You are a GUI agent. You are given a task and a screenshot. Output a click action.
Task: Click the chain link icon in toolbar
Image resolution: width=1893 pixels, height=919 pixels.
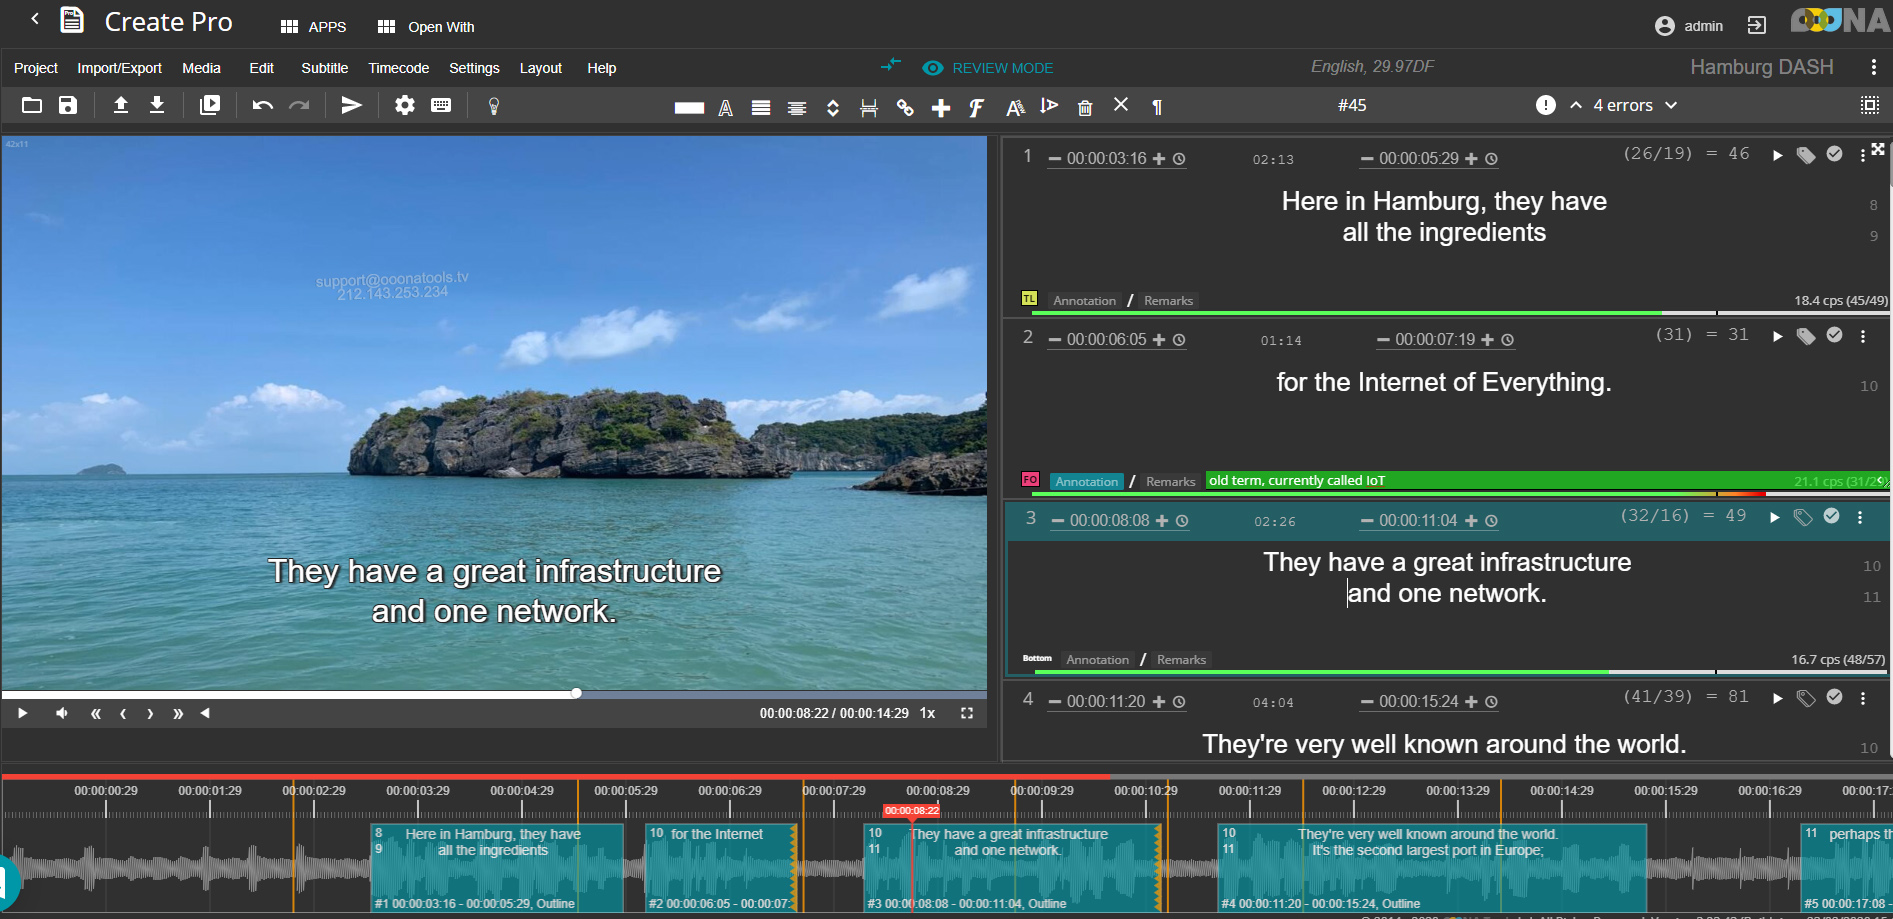pos(905,107)
